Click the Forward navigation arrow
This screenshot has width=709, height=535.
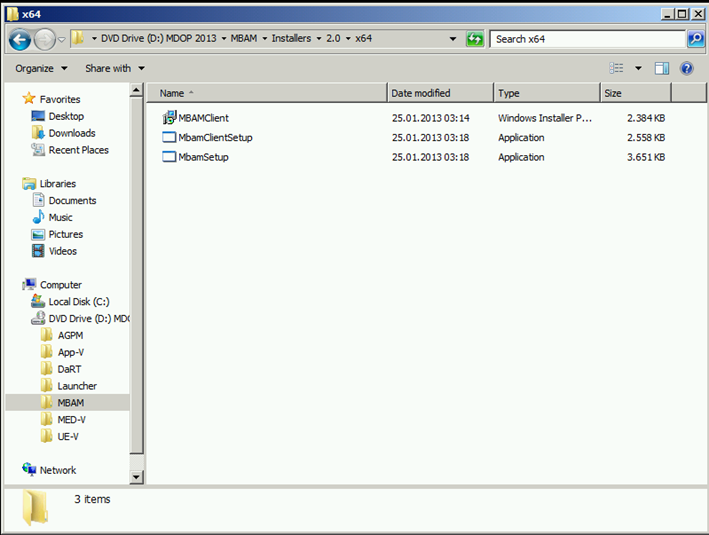click(44, 40)
